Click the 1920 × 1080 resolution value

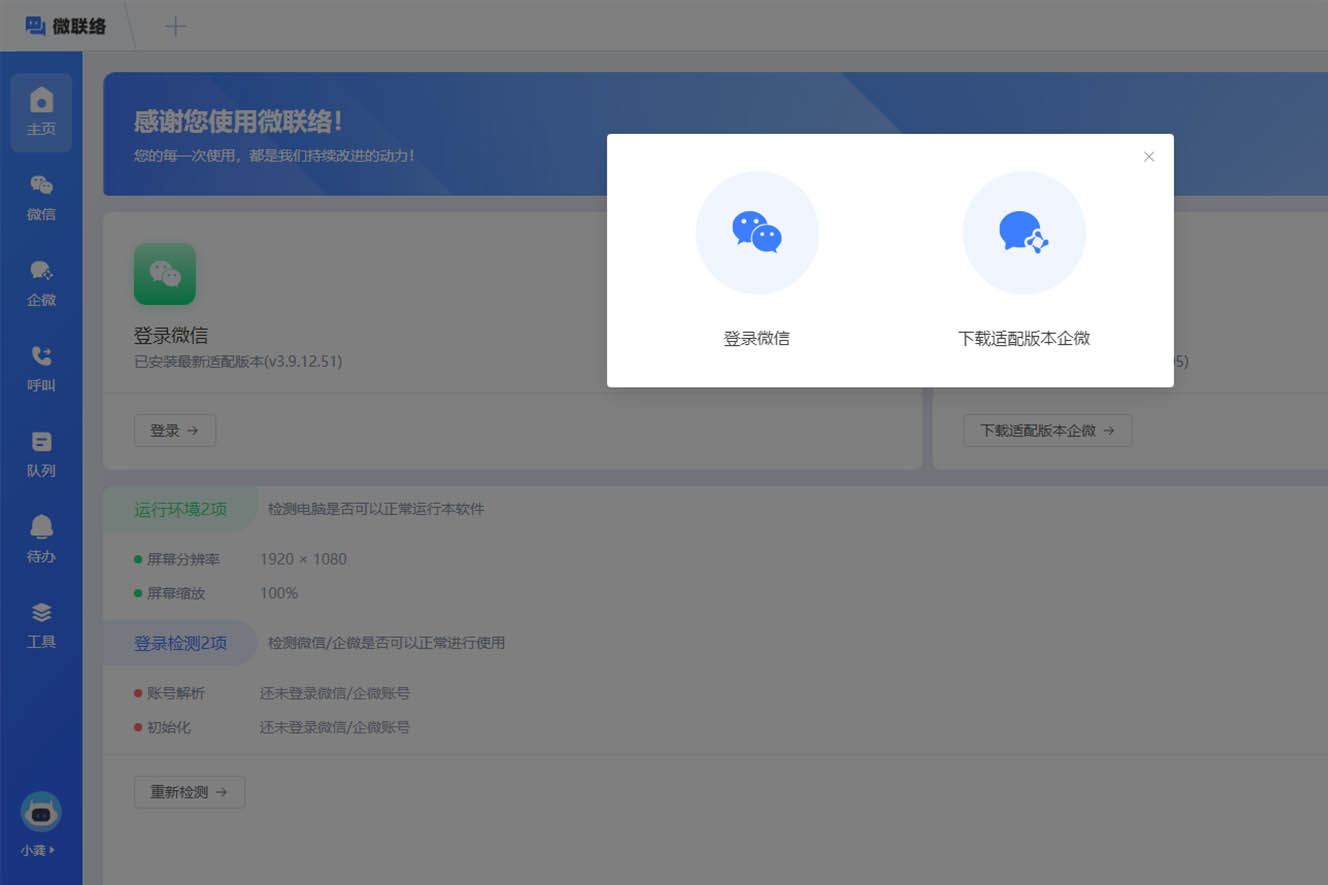(x=303, y=559)
